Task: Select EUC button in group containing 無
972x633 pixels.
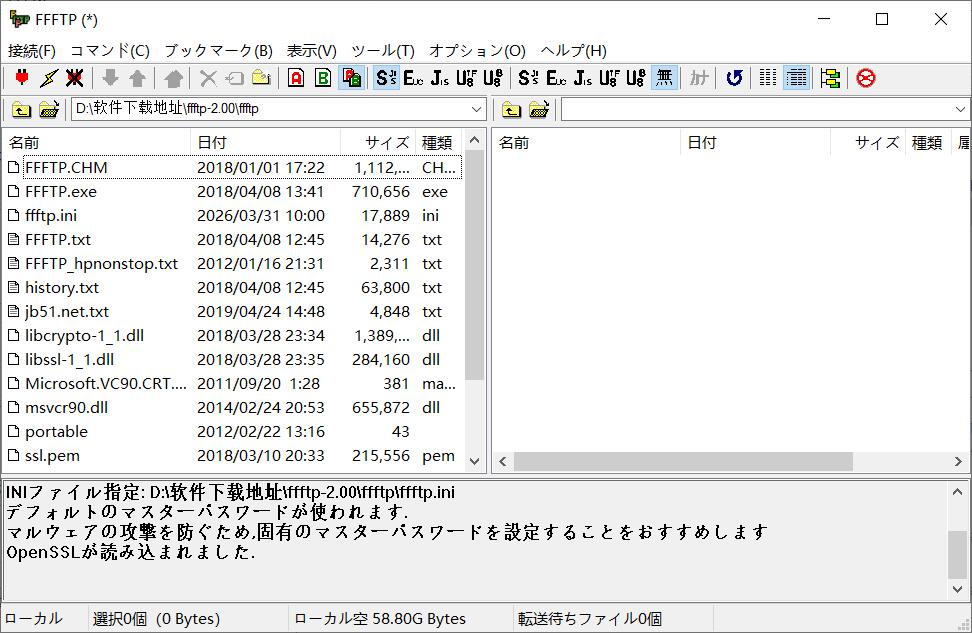Action: pyautogui.click(x=556, y=78)
